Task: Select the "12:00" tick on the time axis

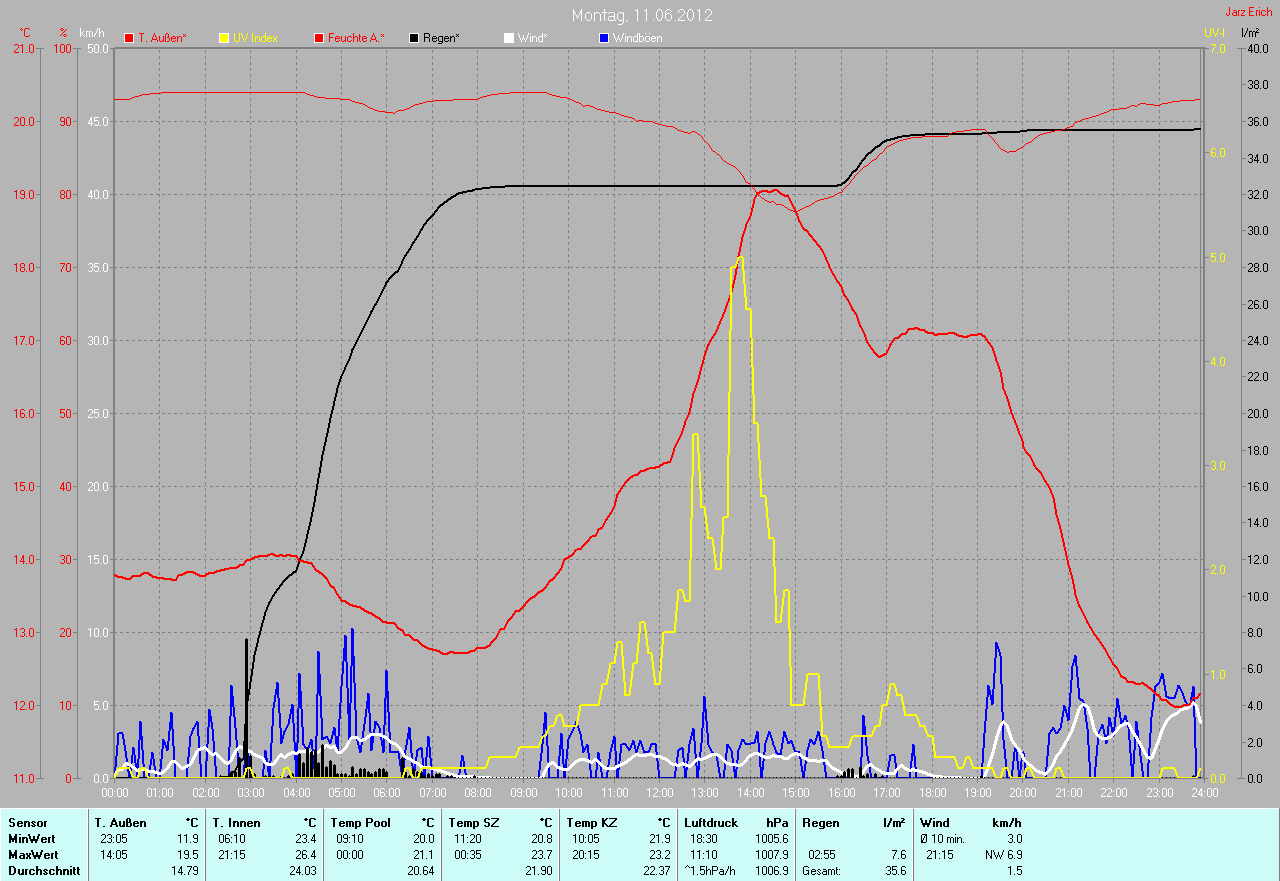Action: (660, 793)
